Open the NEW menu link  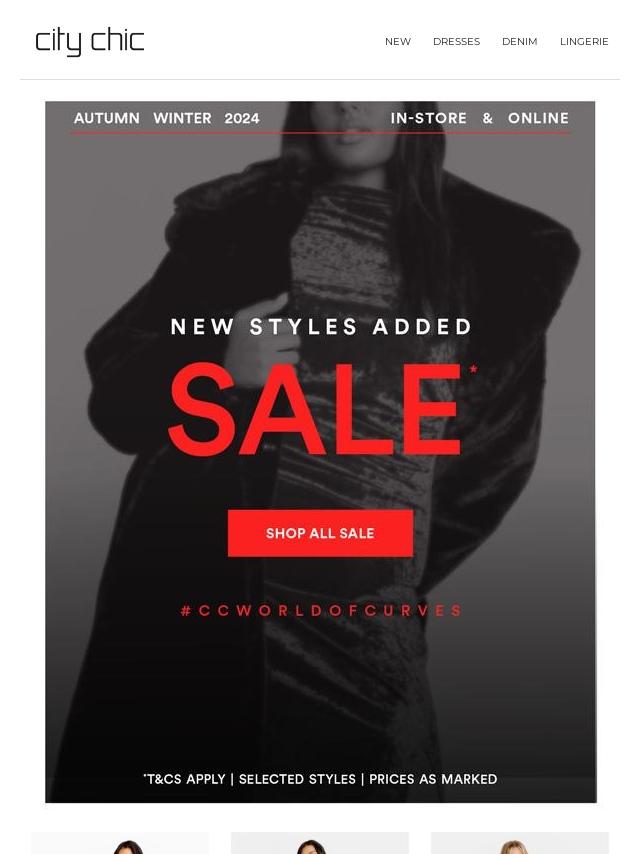398,41
